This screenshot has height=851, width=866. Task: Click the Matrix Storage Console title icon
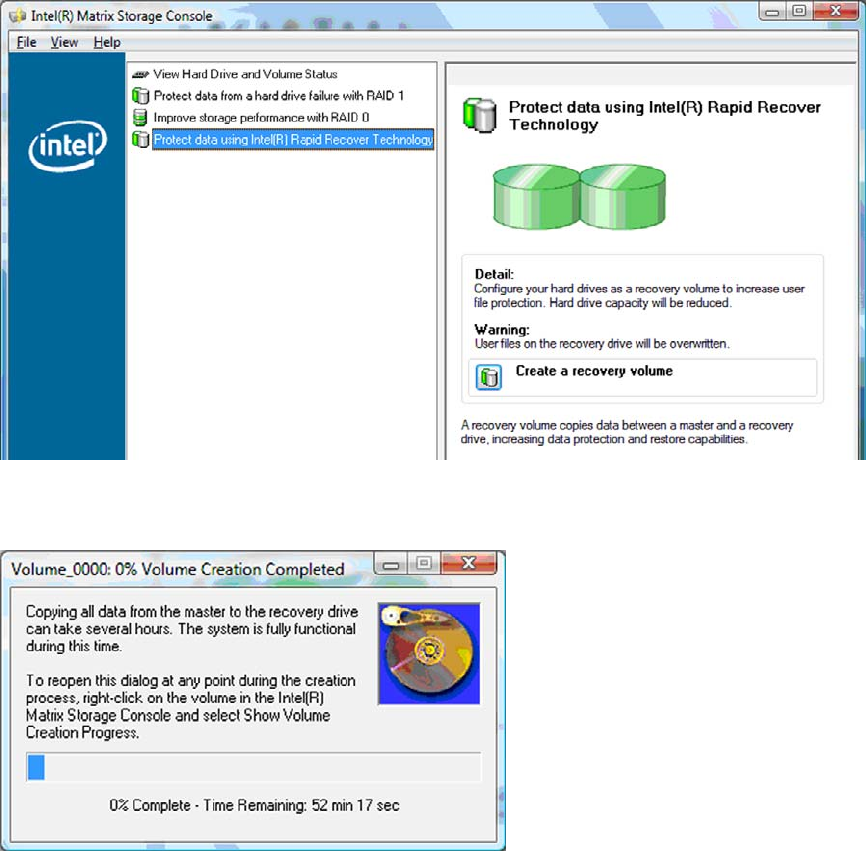[x=17, y=16]
